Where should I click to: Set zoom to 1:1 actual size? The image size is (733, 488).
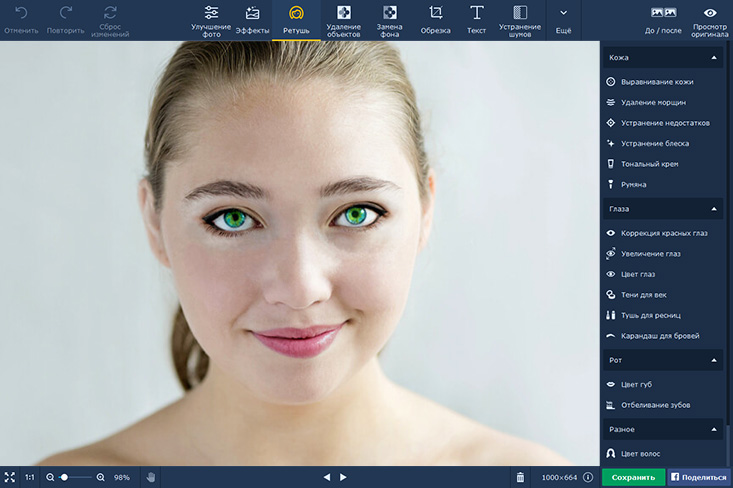pos(30,477)
